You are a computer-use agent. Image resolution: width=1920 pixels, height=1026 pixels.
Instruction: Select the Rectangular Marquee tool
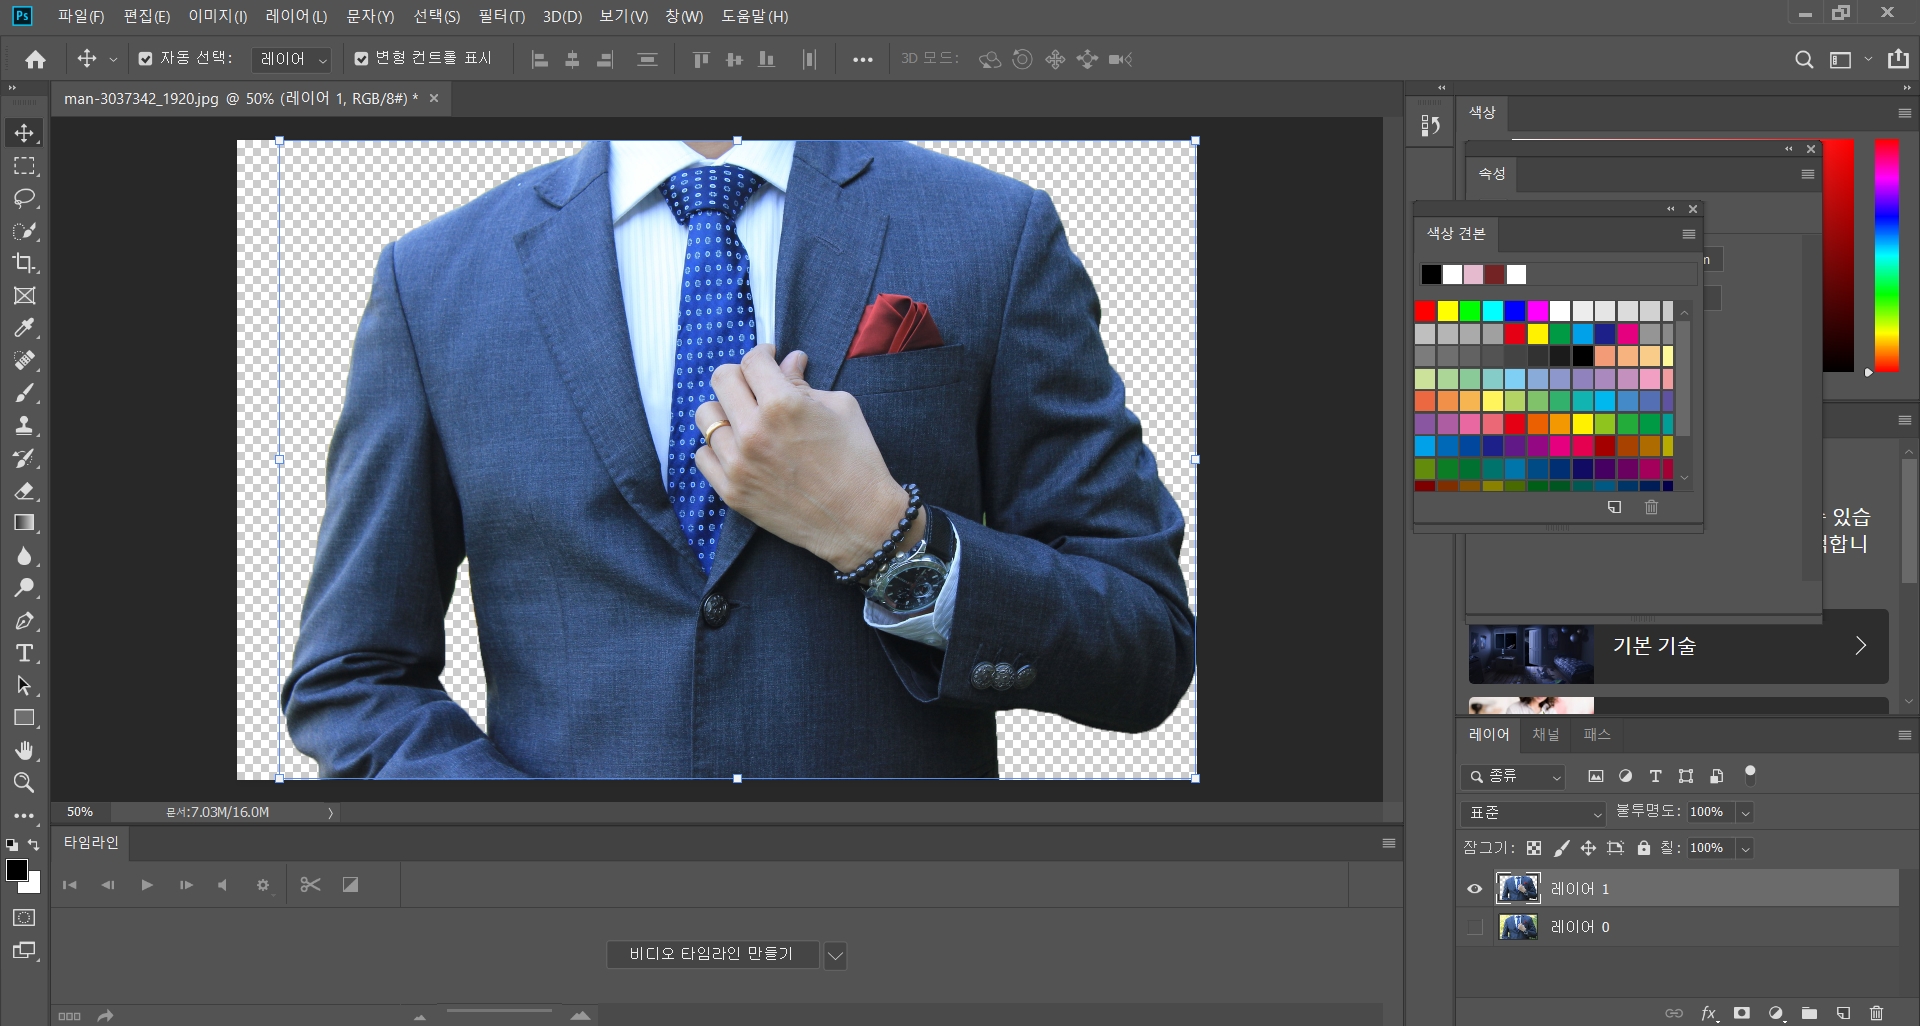coord(24,166)
